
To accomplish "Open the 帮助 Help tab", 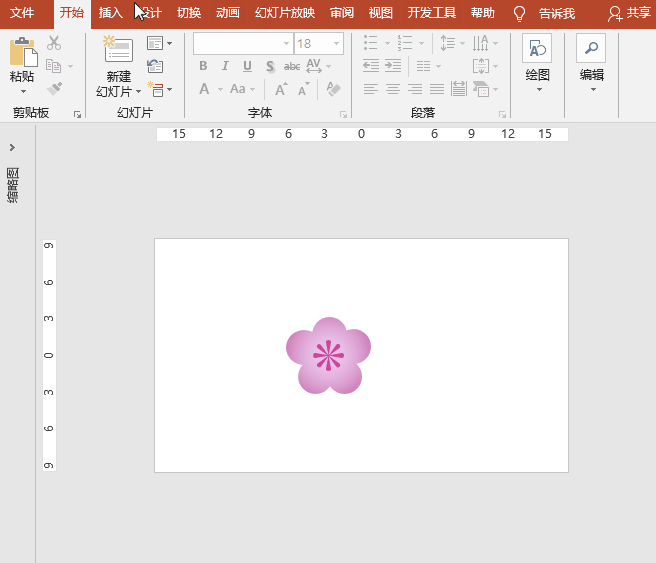I will click(x=482, y=13).
